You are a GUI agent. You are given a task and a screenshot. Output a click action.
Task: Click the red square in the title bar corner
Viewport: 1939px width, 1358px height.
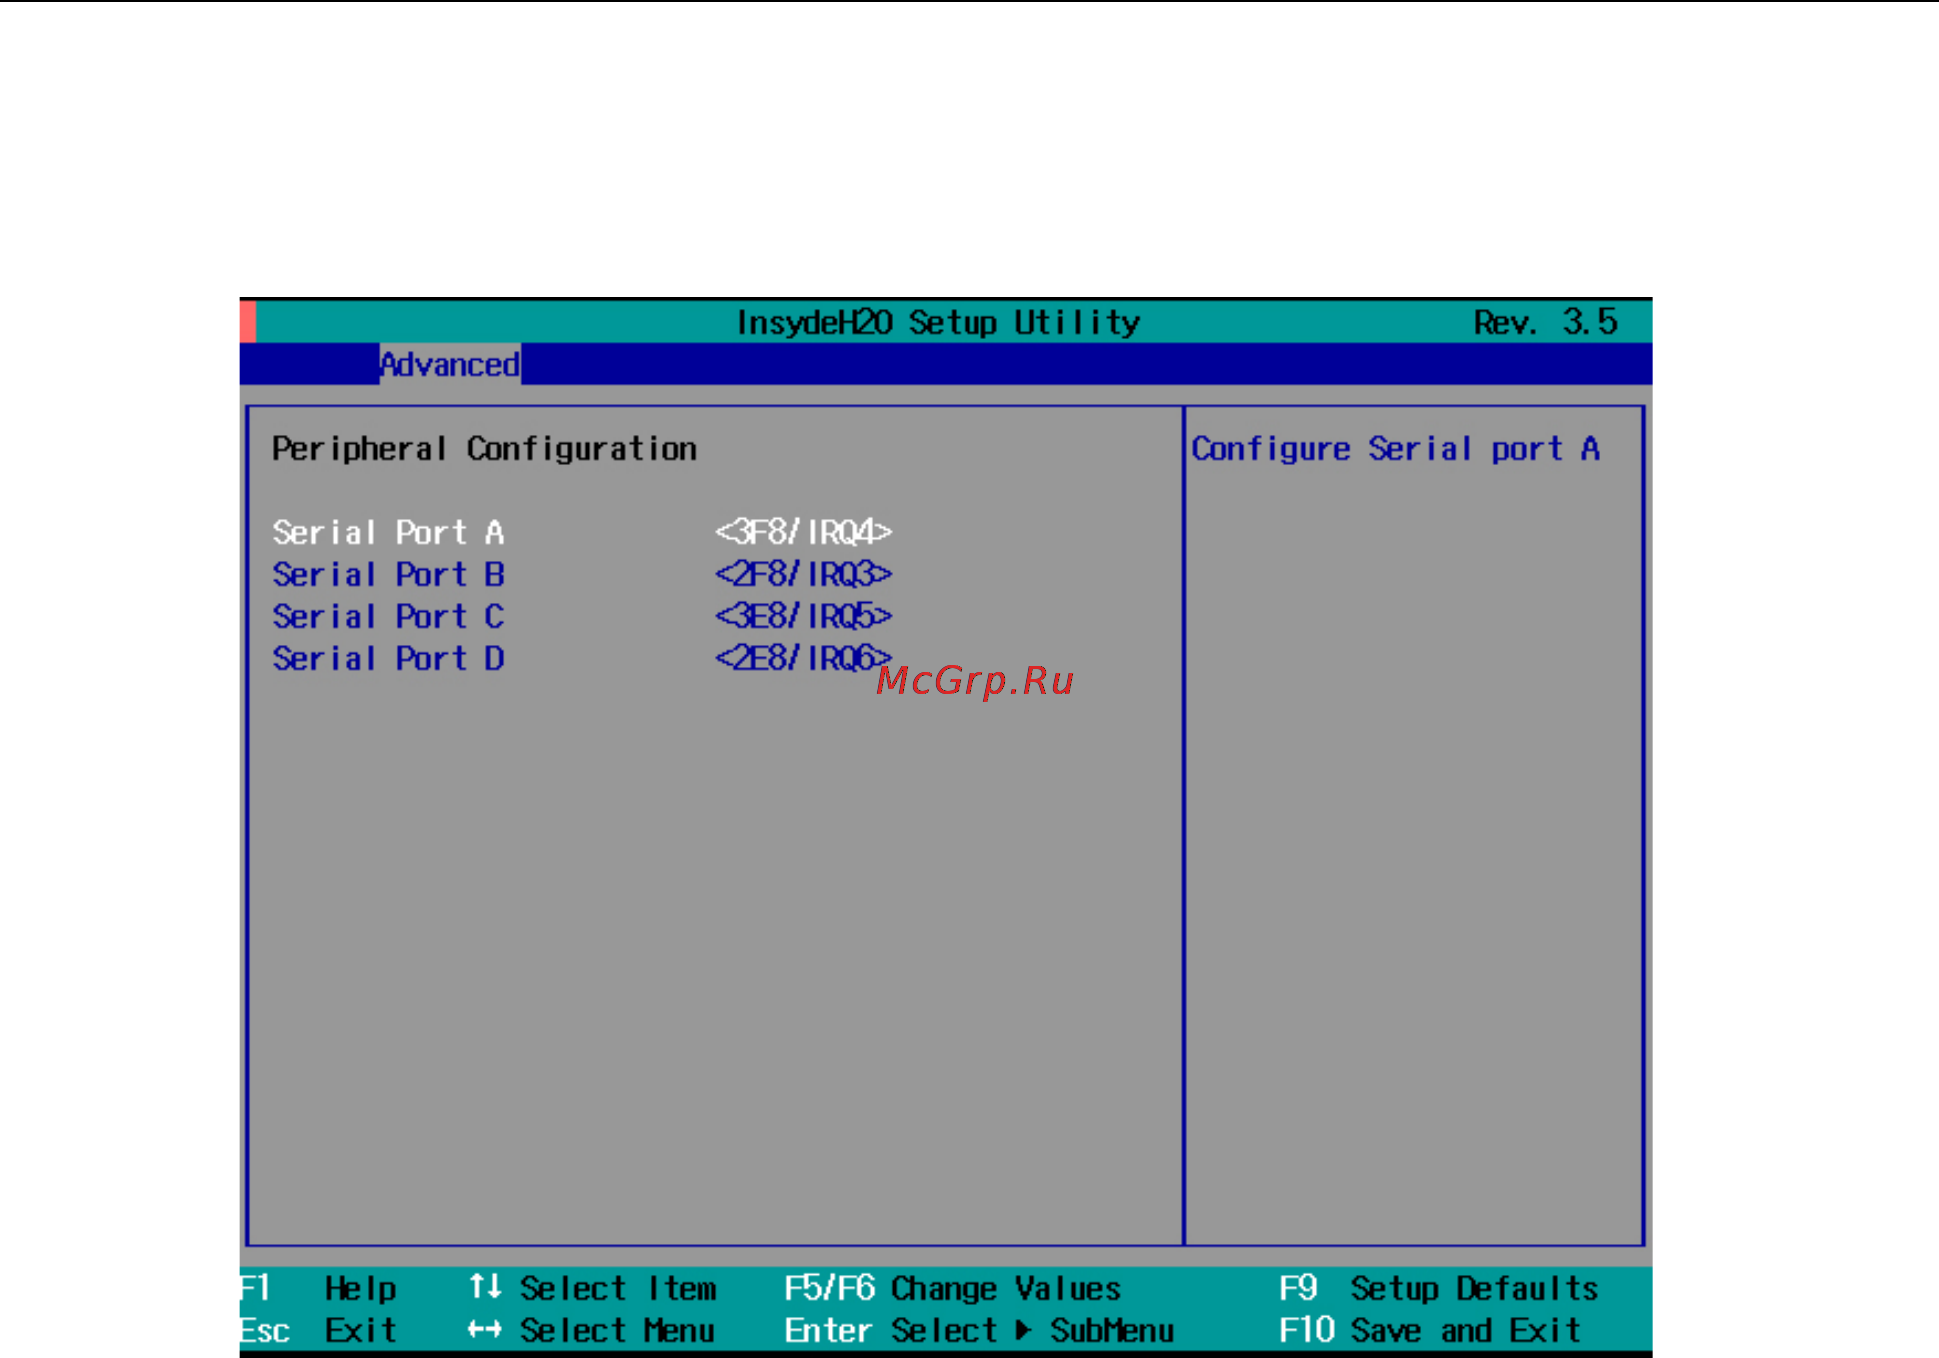tap(248, 321)
